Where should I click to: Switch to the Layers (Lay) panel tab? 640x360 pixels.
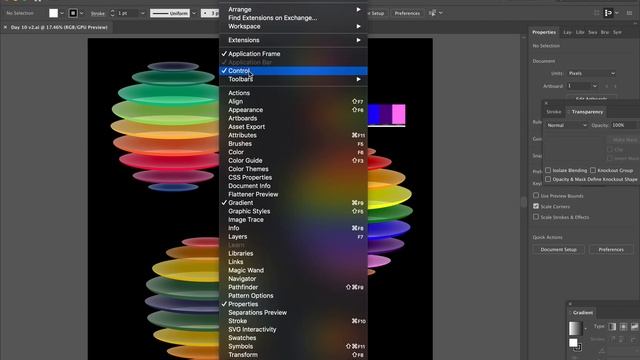click(x=567, y=32)
